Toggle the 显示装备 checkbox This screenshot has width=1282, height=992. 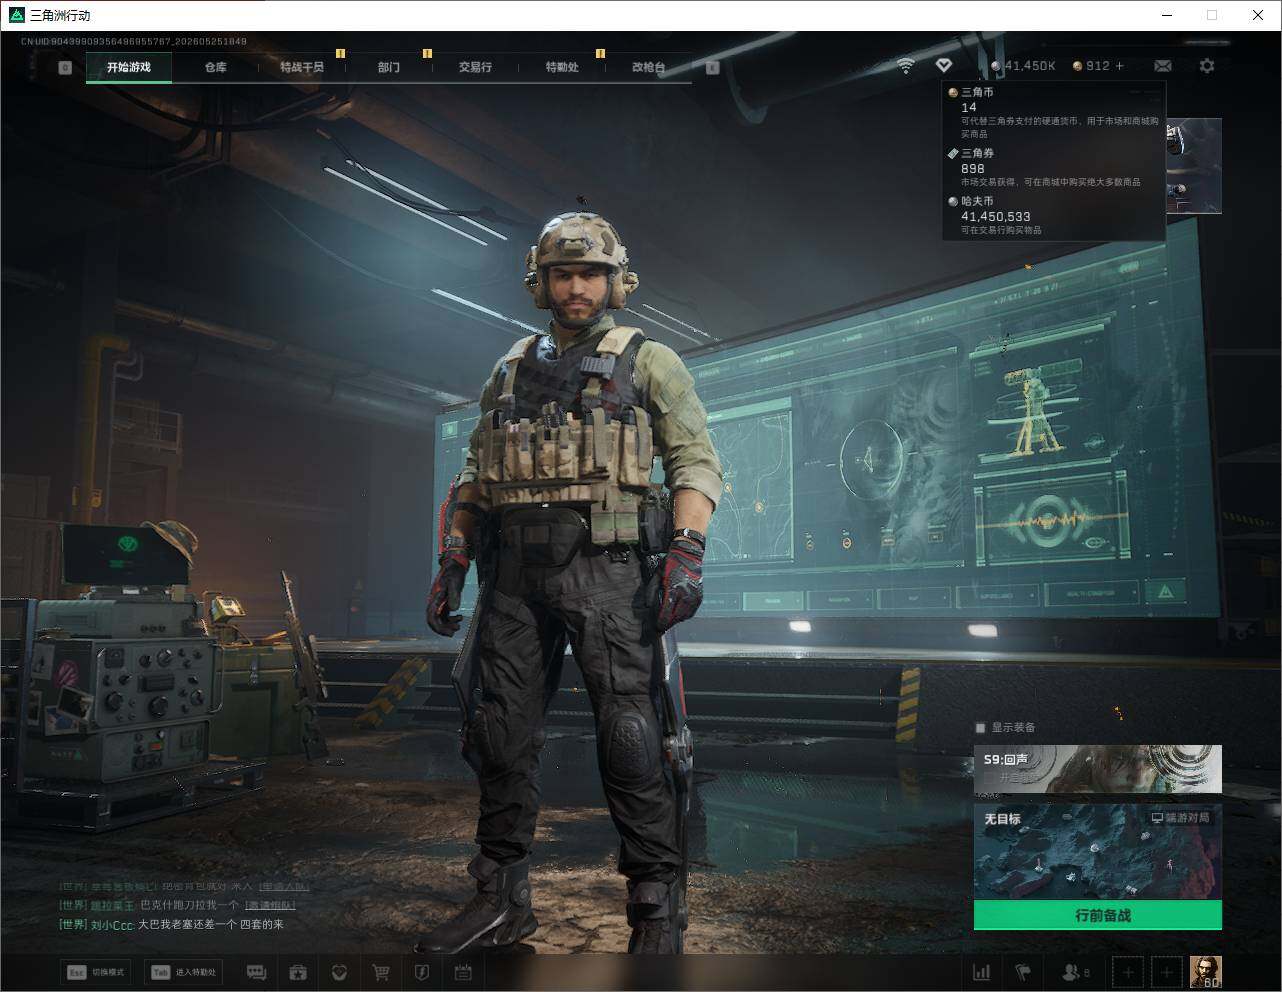980,728
